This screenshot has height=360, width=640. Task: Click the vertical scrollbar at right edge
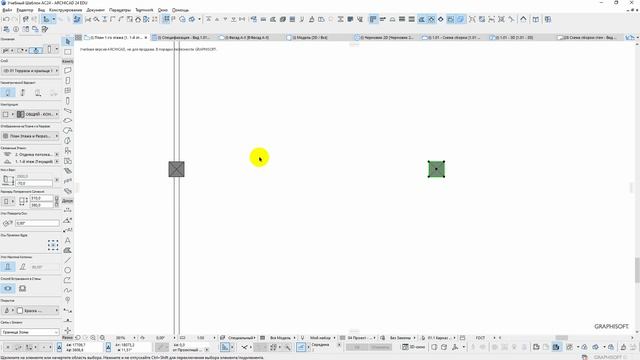click(x=637, y=269)
